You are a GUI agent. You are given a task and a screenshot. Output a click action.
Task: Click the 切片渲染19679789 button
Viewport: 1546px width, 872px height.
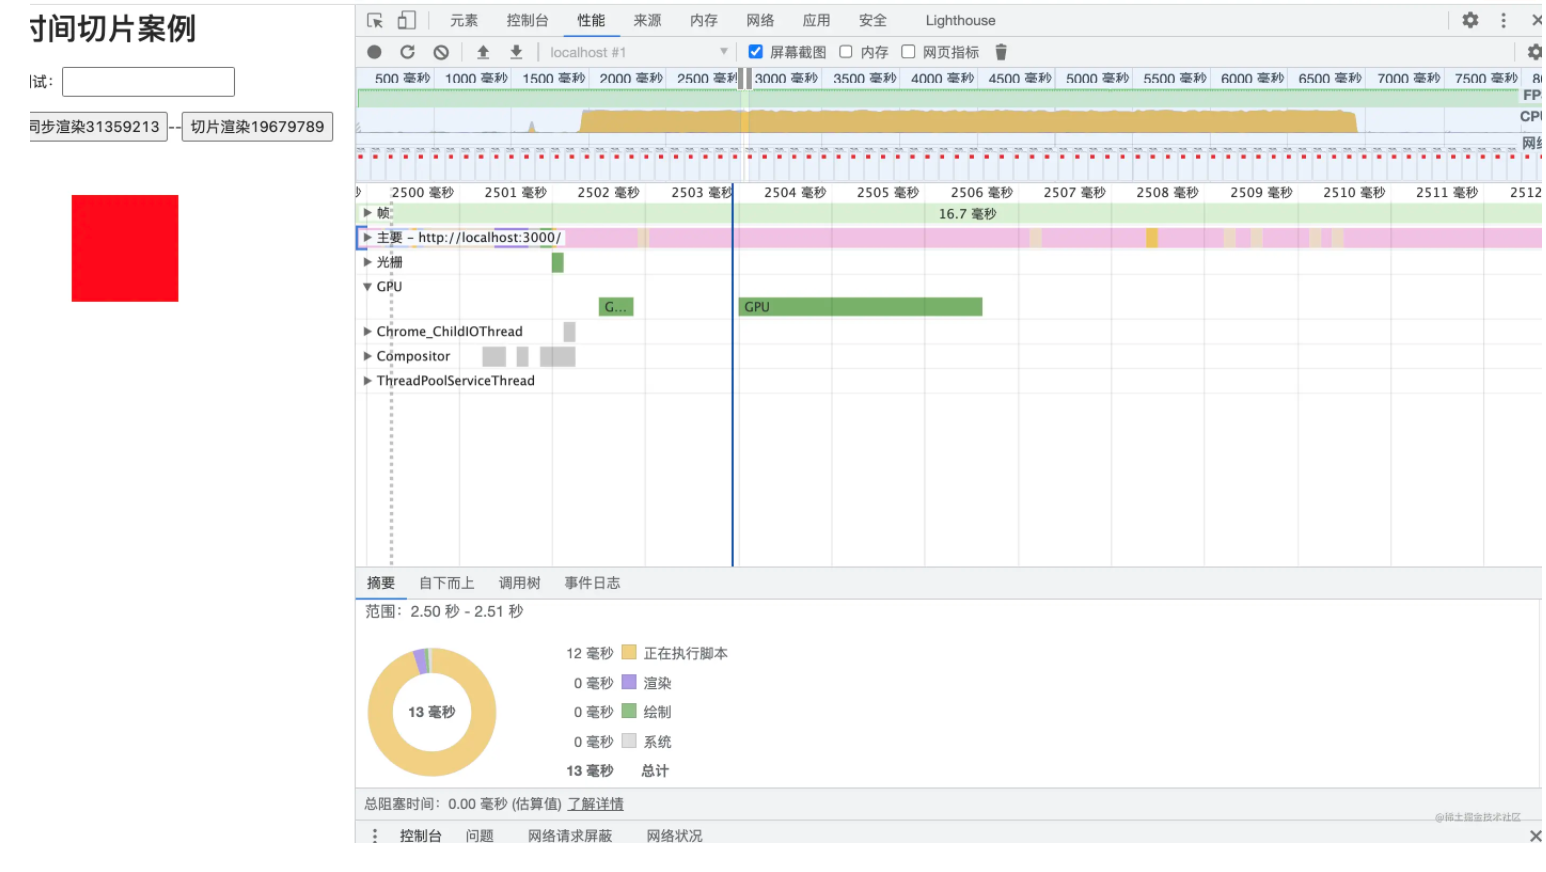click(x=257, y=127)
